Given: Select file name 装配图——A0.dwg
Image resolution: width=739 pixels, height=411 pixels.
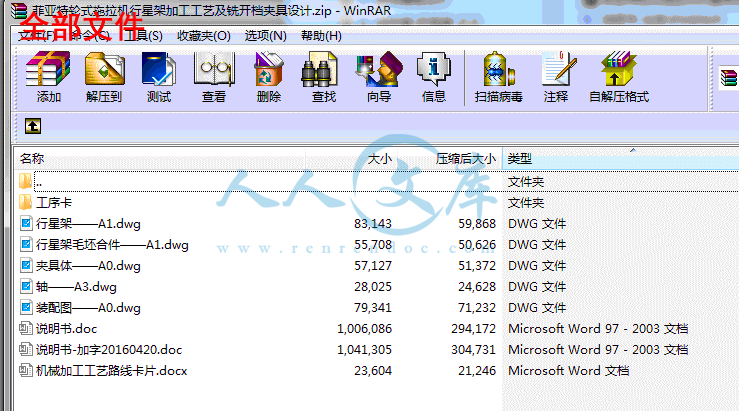Looking at the screenshot, I should pyautogui.click(x=88, y=308).
